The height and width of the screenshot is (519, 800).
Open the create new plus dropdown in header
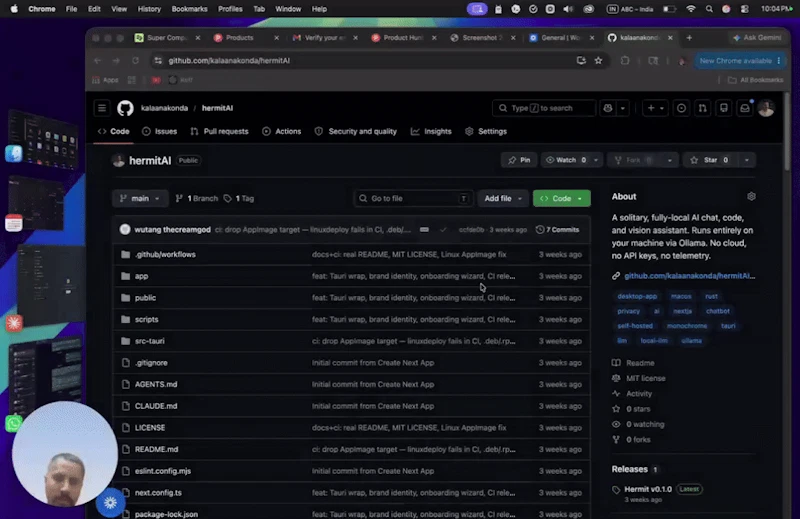point(655,108)
